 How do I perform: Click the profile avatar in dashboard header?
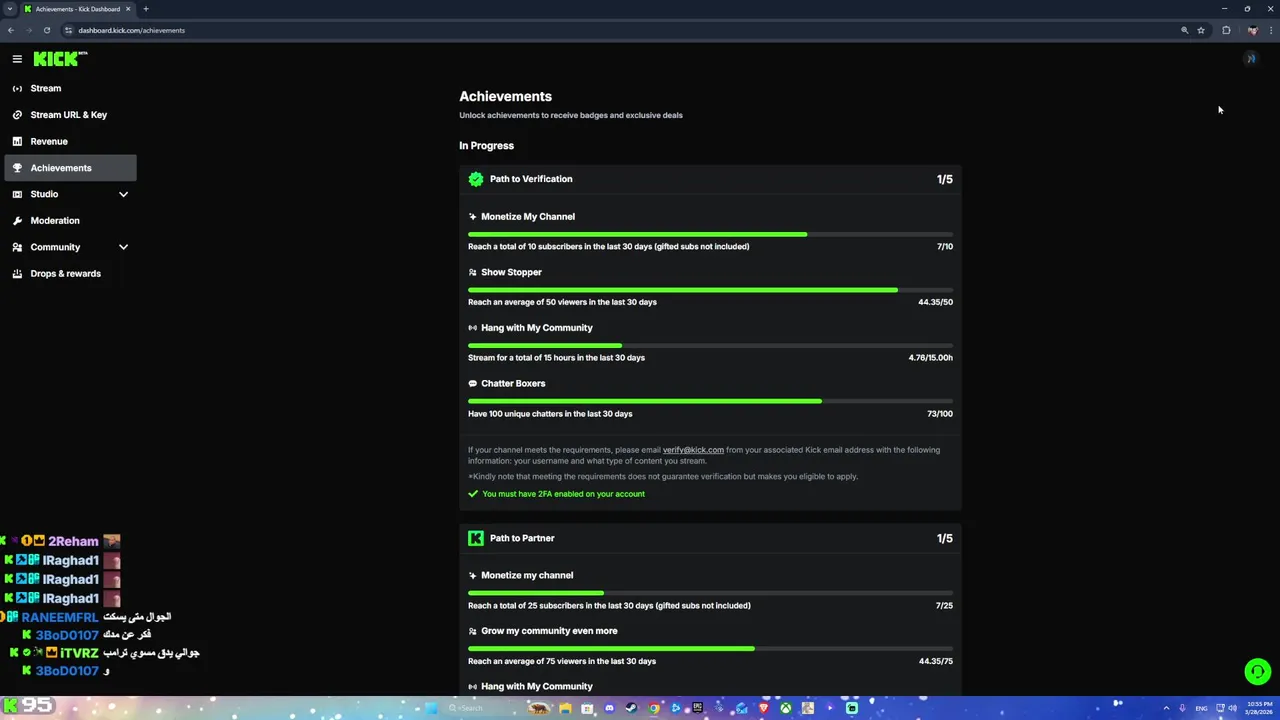pos(1250,59)
